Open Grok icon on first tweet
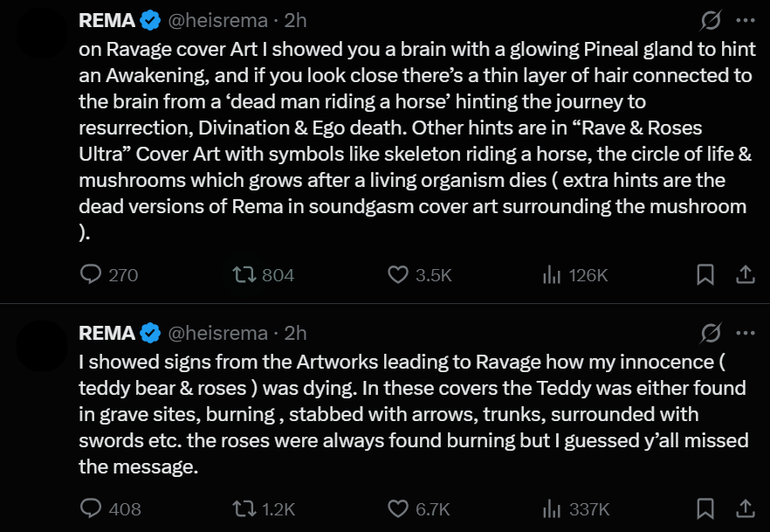The image size is (770, 532). click(x=712, y=20)
